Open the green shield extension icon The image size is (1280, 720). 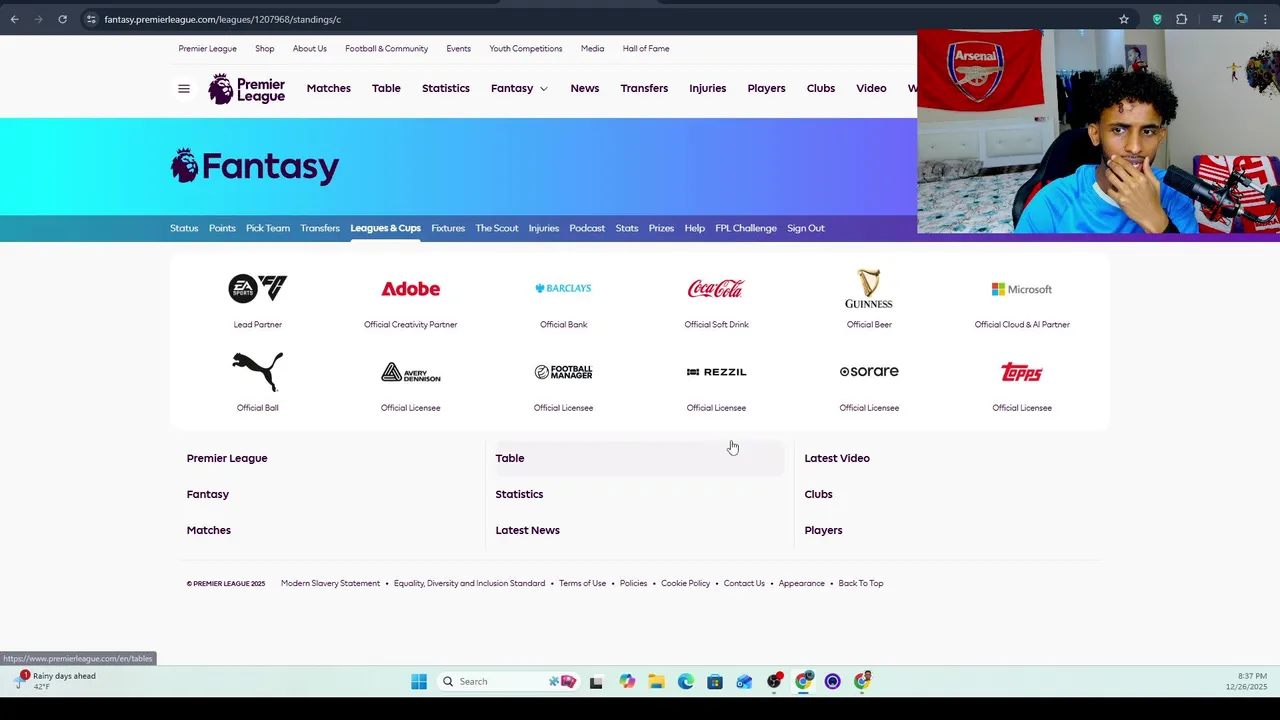click(1157, 19)
